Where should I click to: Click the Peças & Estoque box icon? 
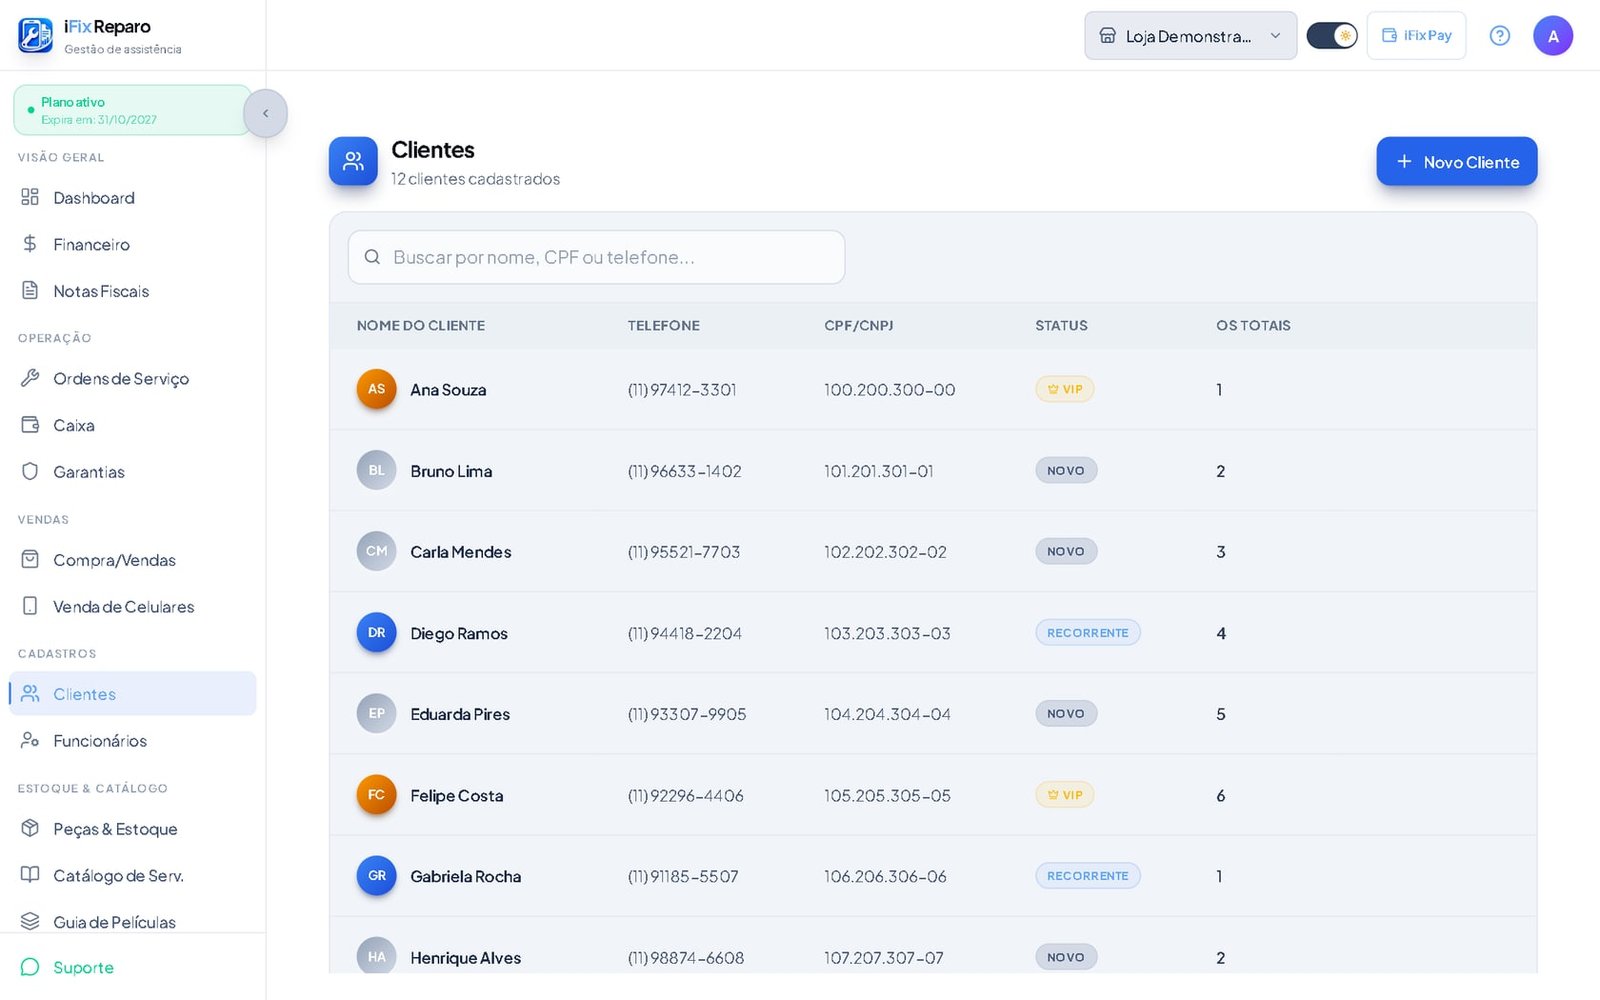[30, 828]
